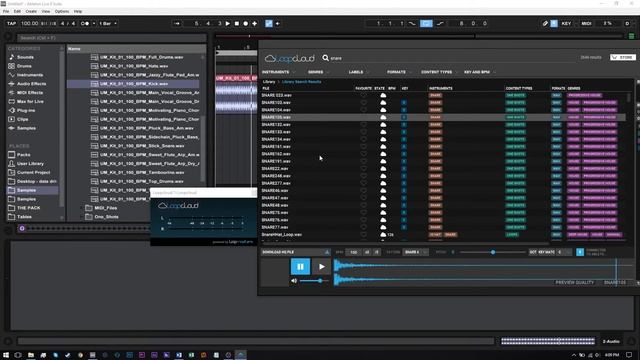Select UM_Kit_01_100_BPM_Tambourine.wav in browser
The image size is (640, 360).
[x=142, y=173]
